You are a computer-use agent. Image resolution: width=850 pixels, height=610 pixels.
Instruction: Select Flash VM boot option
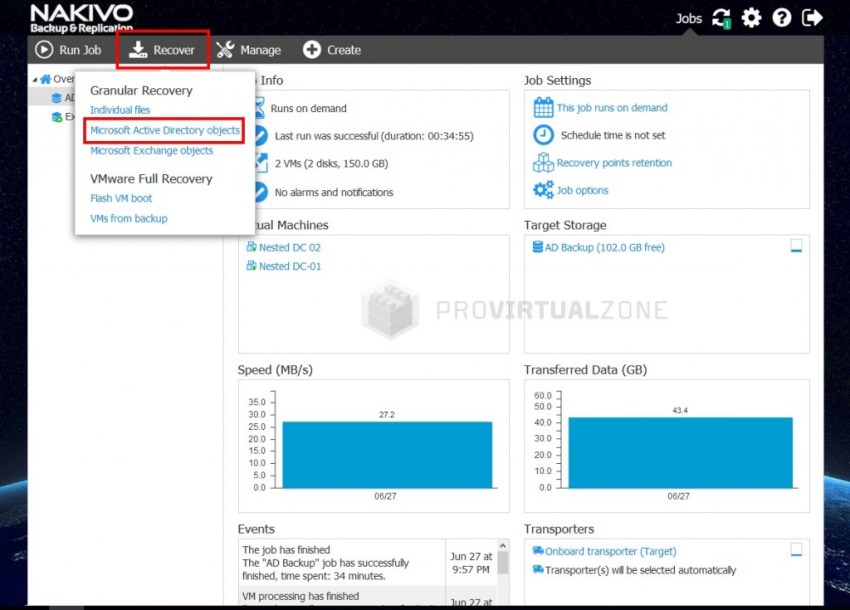121,198
